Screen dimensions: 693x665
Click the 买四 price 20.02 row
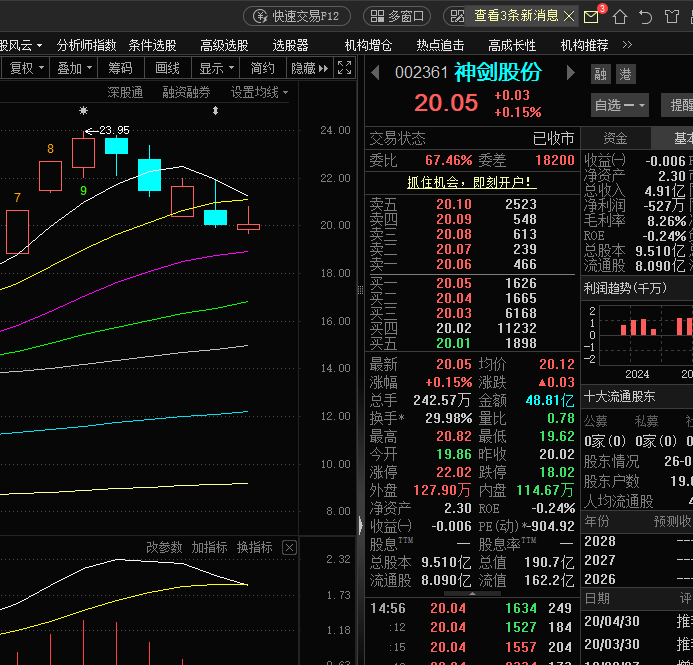(x=472, y=328)
